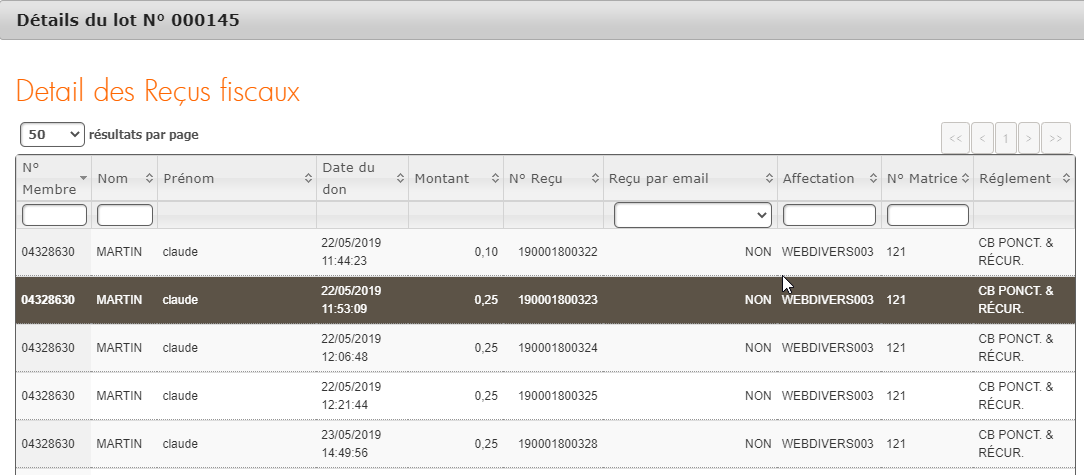The width and height of the screenshot is (1084, 475).
Task: Click the N° Matrice filter input
Action: tap(927, 215)
